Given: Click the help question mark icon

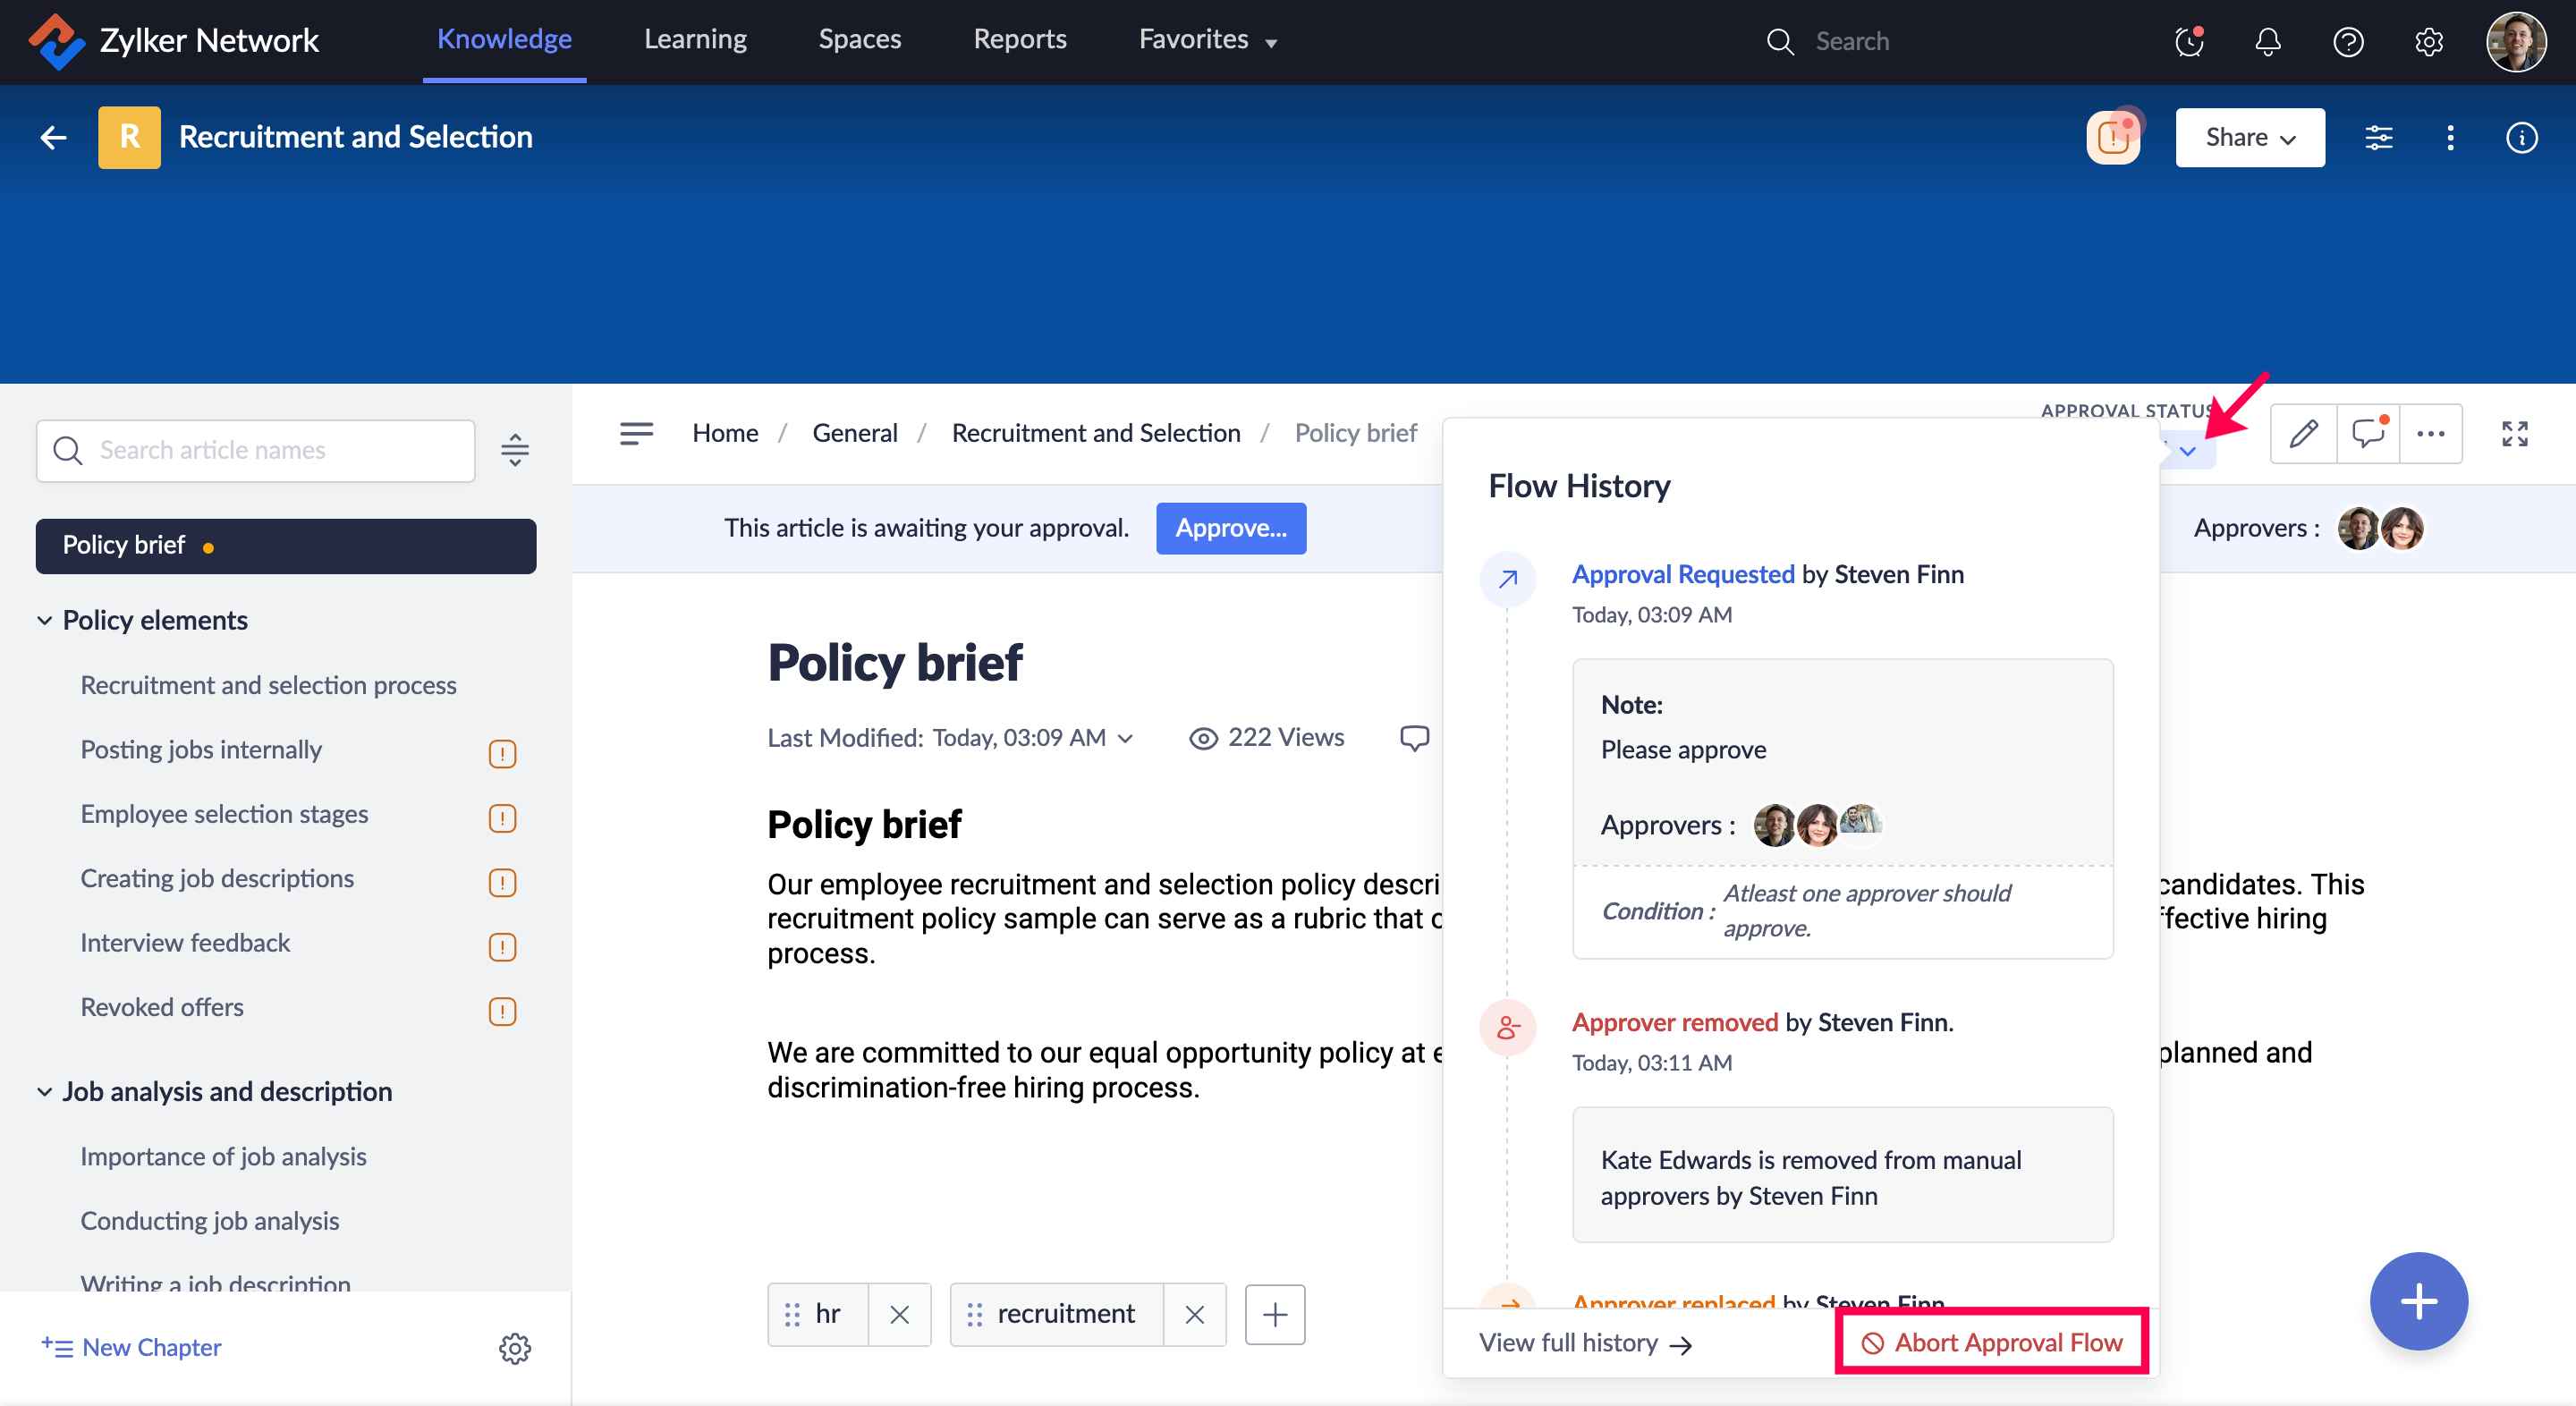Looking at the screenshot, I should 2347,41.
